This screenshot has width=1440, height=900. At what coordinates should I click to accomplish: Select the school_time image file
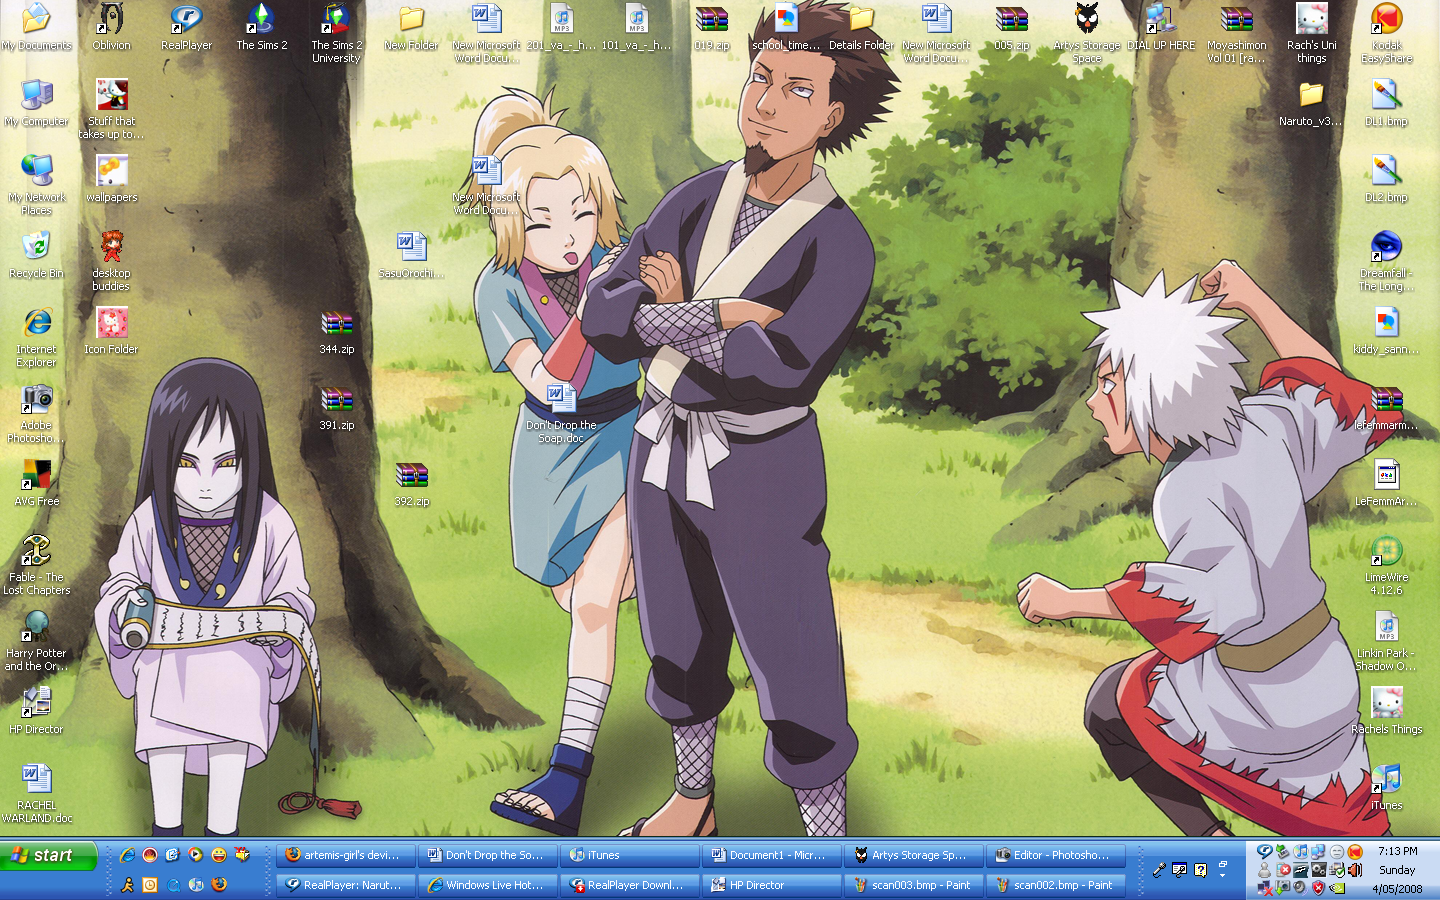[x=786, y=27]
